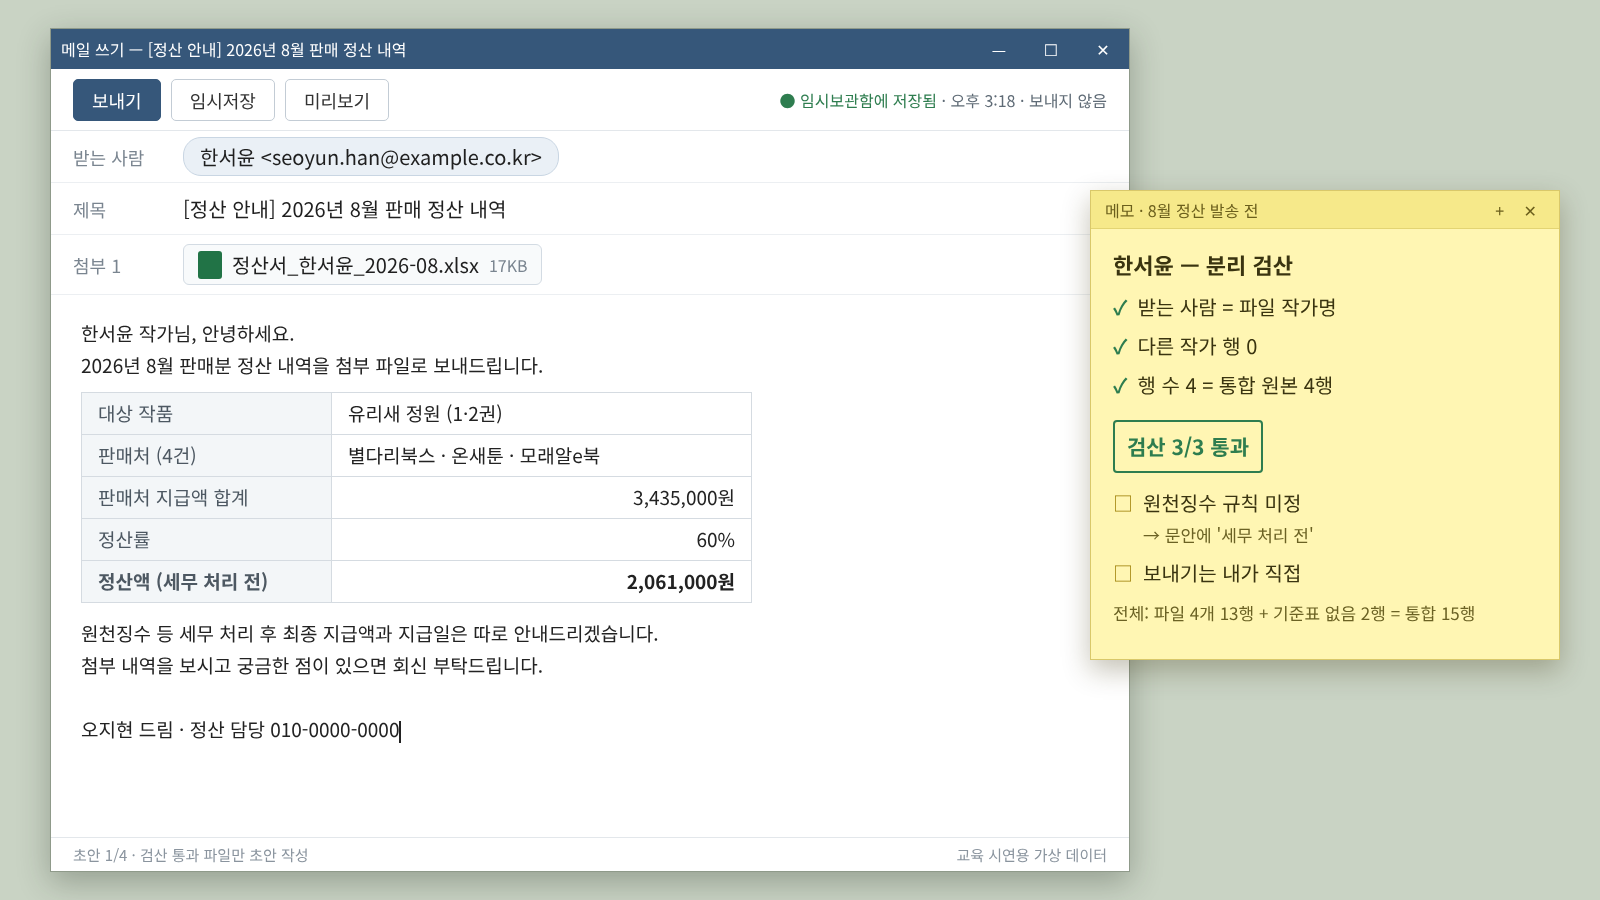Click the memo footer line starting 전체: 파일 4개
This screenshot has width=1600, height=900.
pos(1294,614)
